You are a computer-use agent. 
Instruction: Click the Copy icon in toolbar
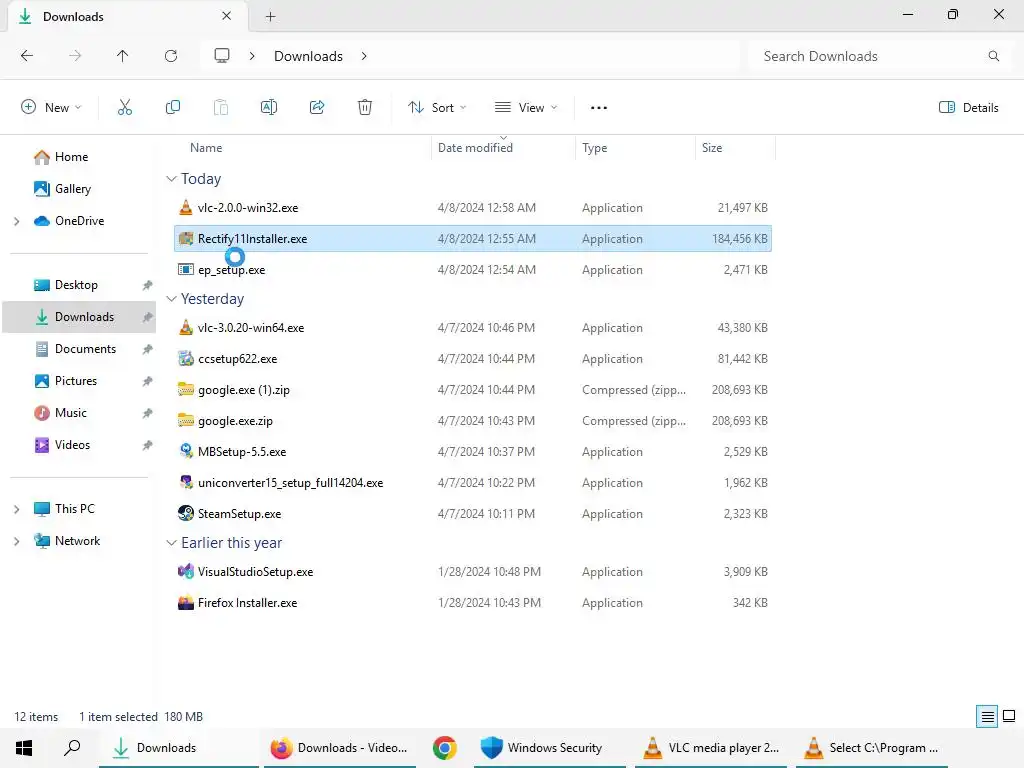tap(172, 108)
